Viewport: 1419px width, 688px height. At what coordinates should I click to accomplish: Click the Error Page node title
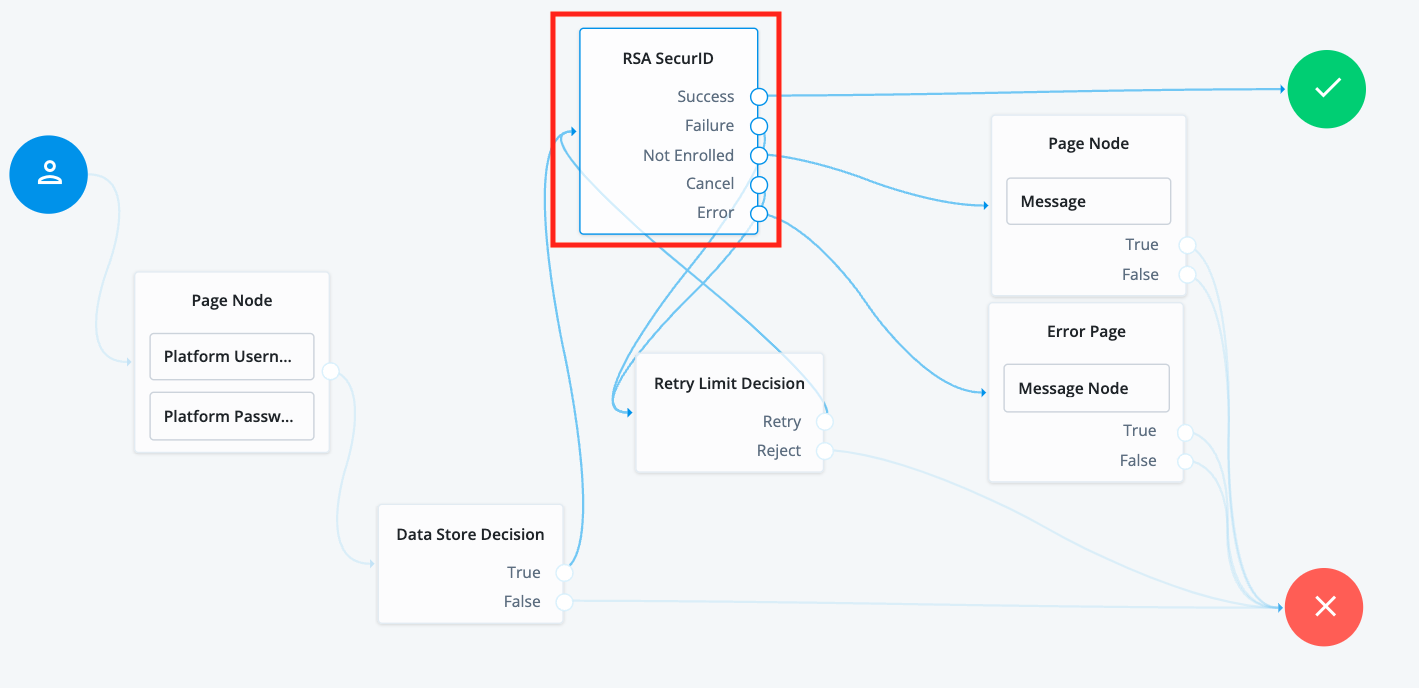point(1086,332)
